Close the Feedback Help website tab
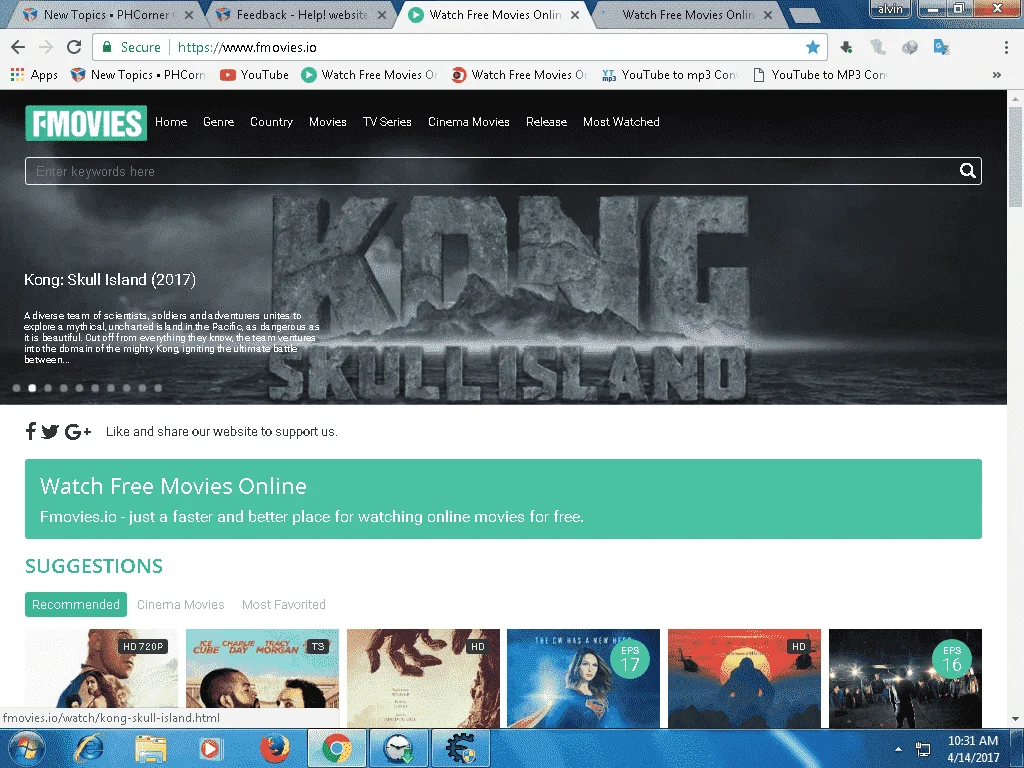1024x768 pixels. [x=382, y=14]
